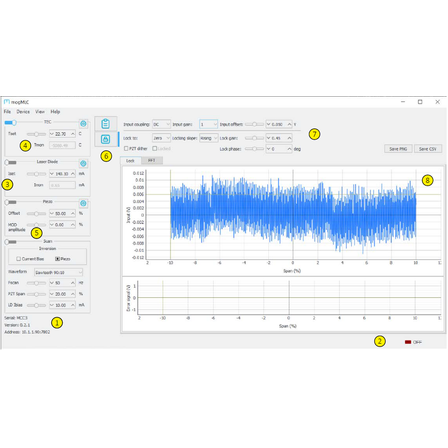Open Piezo settings gear icon
The width and height of the screenshot is (448, 448).
click(x=83, y=203)
